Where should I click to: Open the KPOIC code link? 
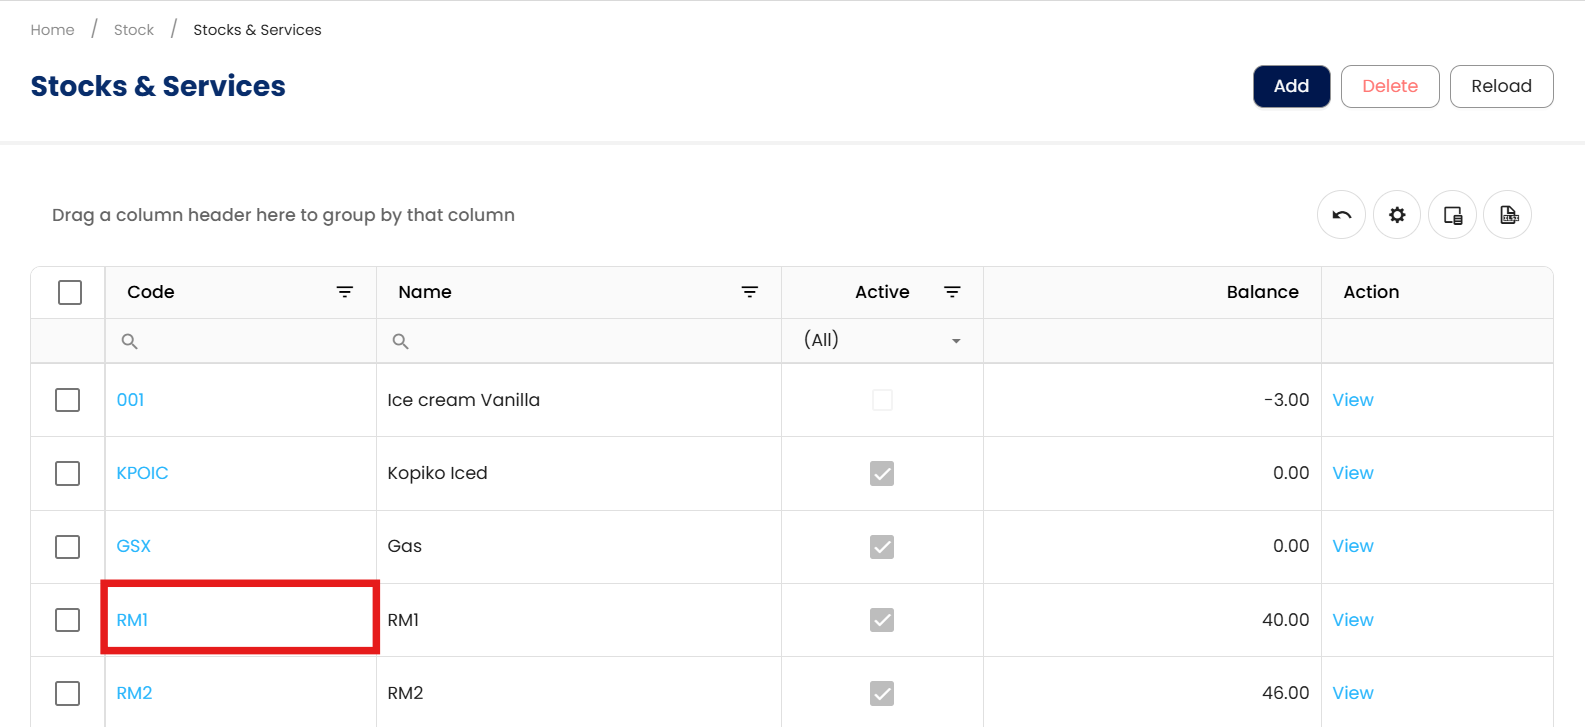tap(142, 473)
